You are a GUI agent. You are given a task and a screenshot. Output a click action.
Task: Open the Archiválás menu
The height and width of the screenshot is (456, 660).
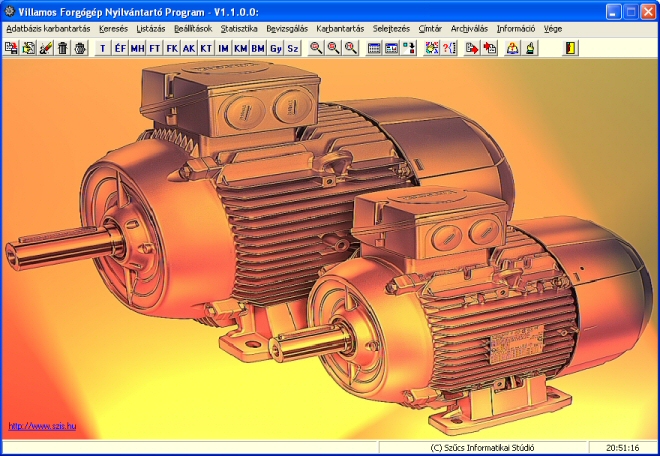pyautogui.click(x=469, y=29)
